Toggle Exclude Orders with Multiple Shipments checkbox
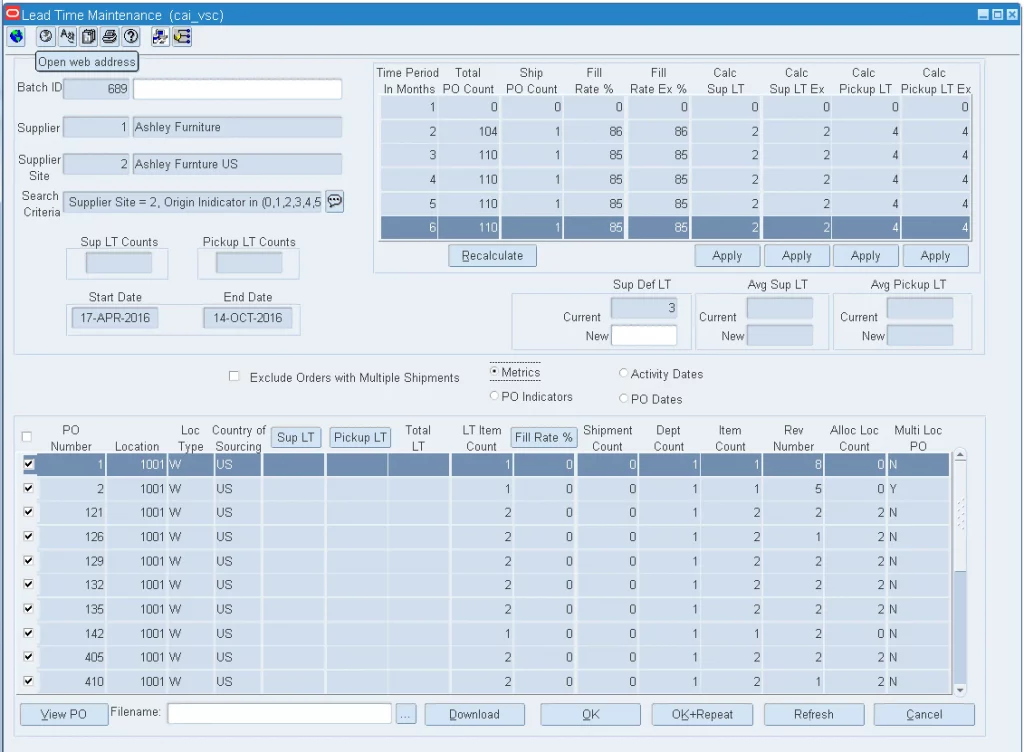This screenshot has height=752, width=1024. tap(234, 376)
